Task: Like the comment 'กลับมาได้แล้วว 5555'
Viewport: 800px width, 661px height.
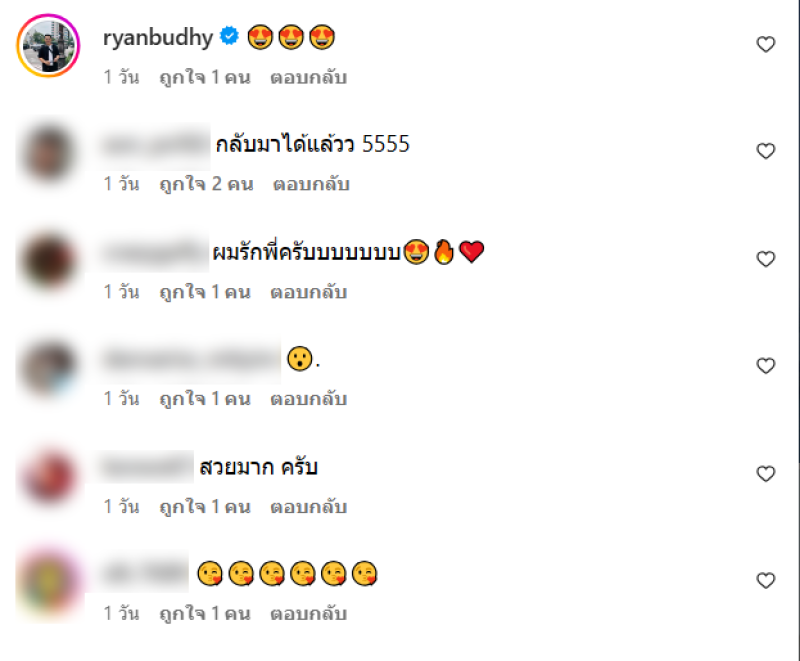Action: pos(765,151)
